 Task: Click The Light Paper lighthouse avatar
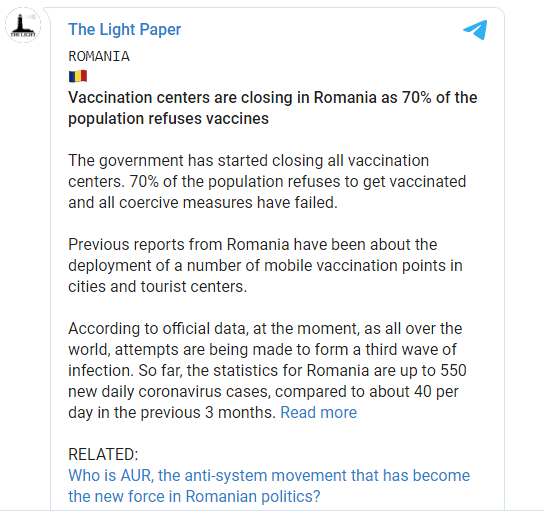[x=23, y=25]
